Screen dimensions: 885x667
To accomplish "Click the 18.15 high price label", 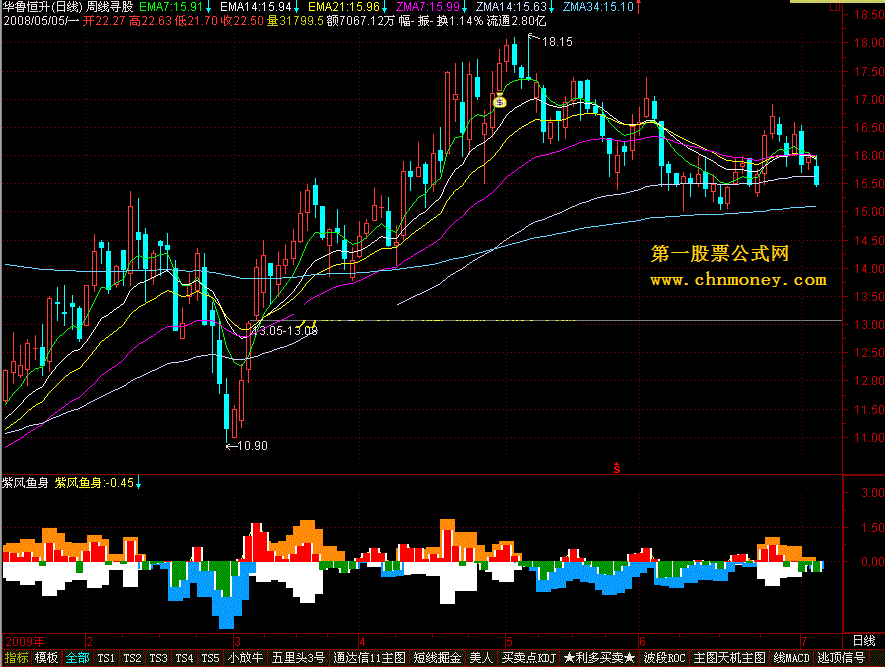I will pyautogui.click(x=557, y=42).
